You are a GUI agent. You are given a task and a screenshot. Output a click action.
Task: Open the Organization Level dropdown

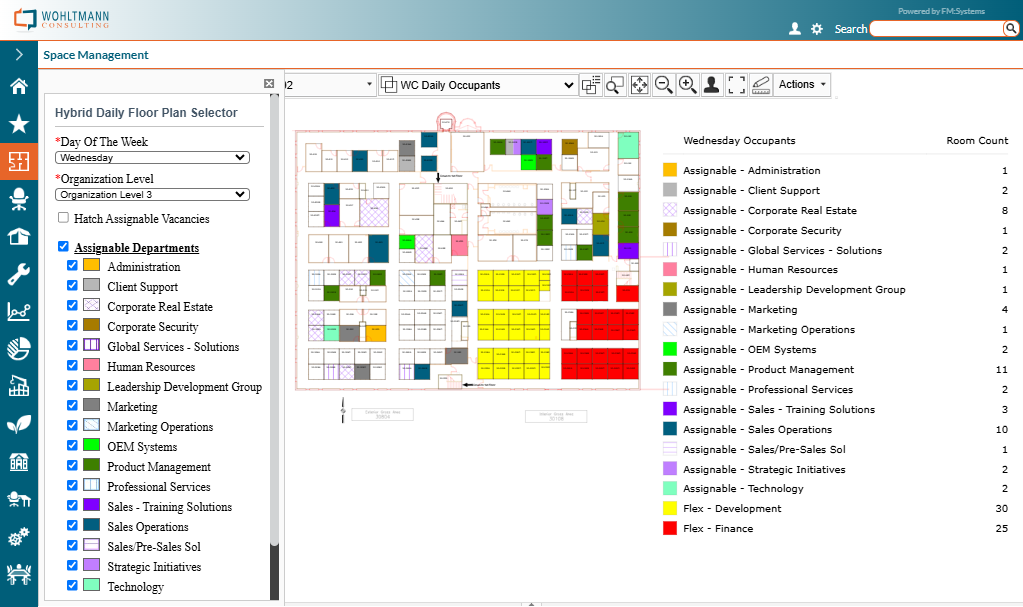(x=152, y=195)
